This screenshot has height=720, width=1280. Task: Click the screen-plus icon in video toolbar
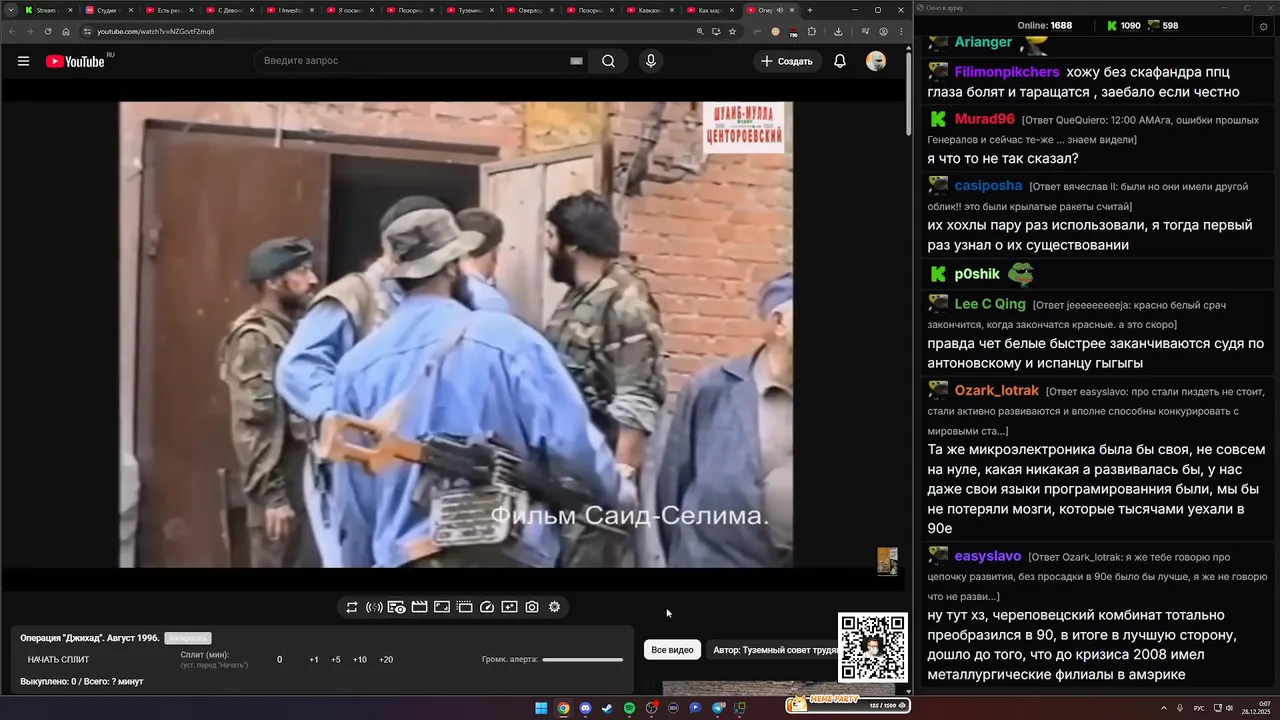[509, 607]
